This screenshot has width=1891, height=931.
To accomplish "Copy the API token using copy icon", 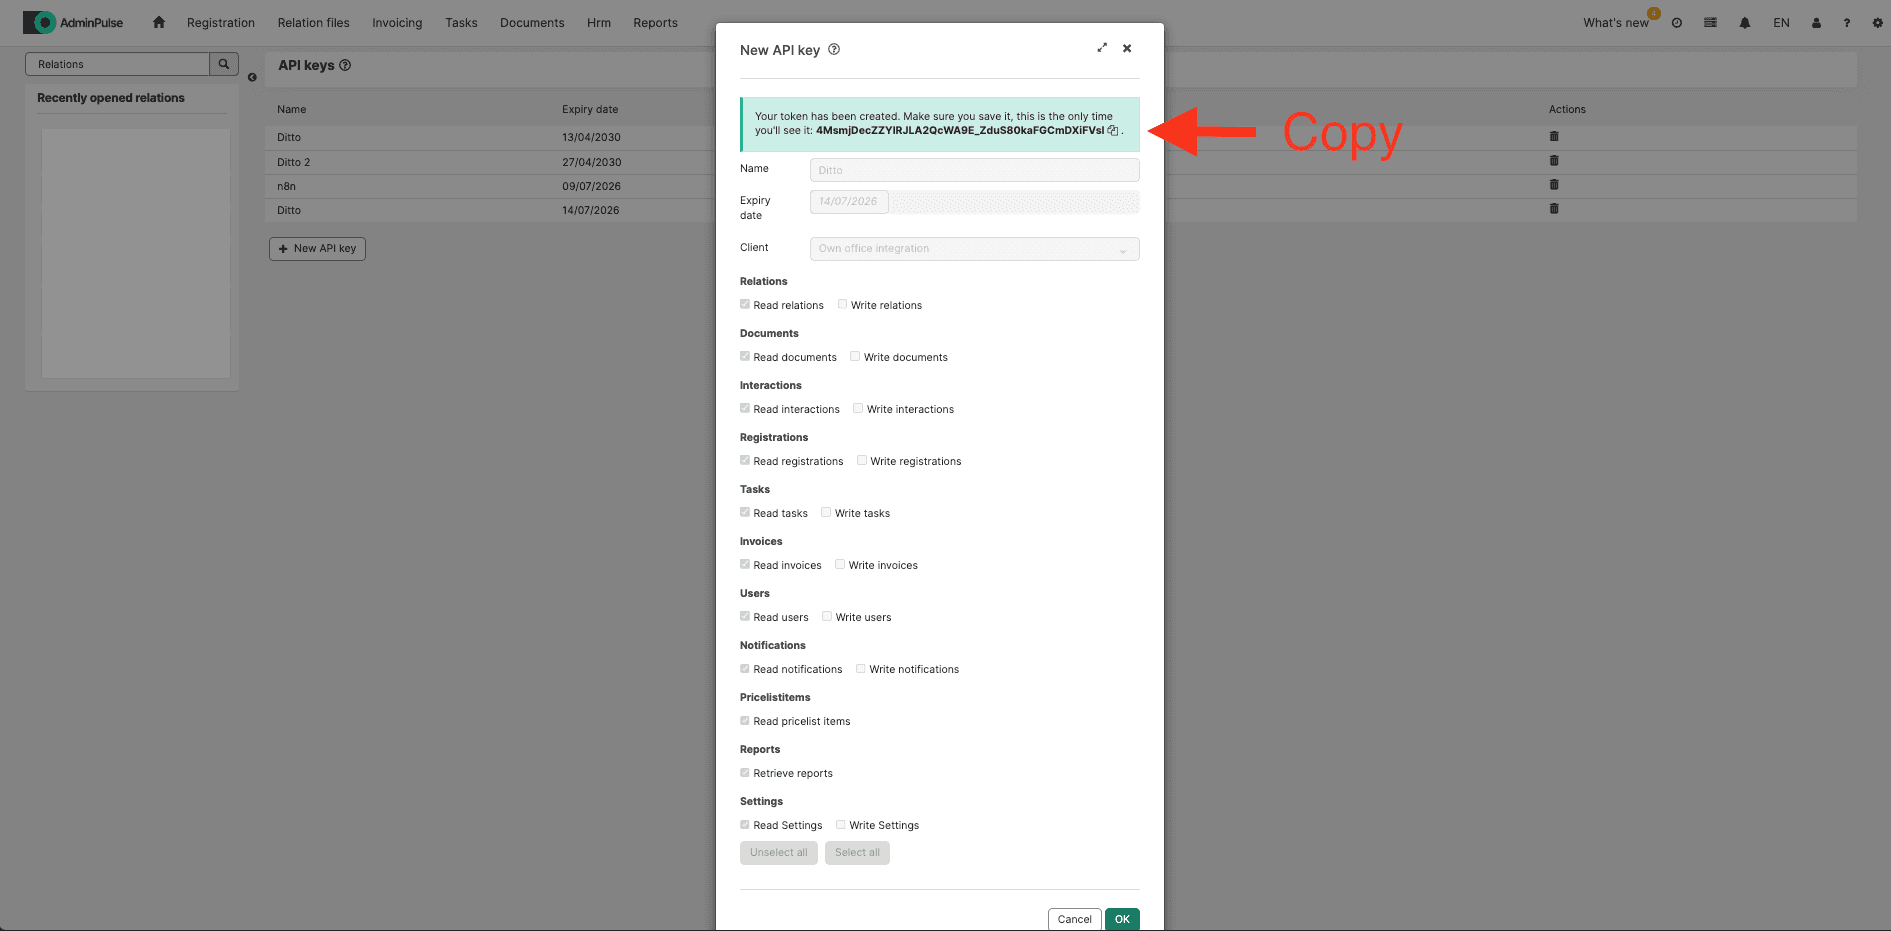I will (1112, 131).
